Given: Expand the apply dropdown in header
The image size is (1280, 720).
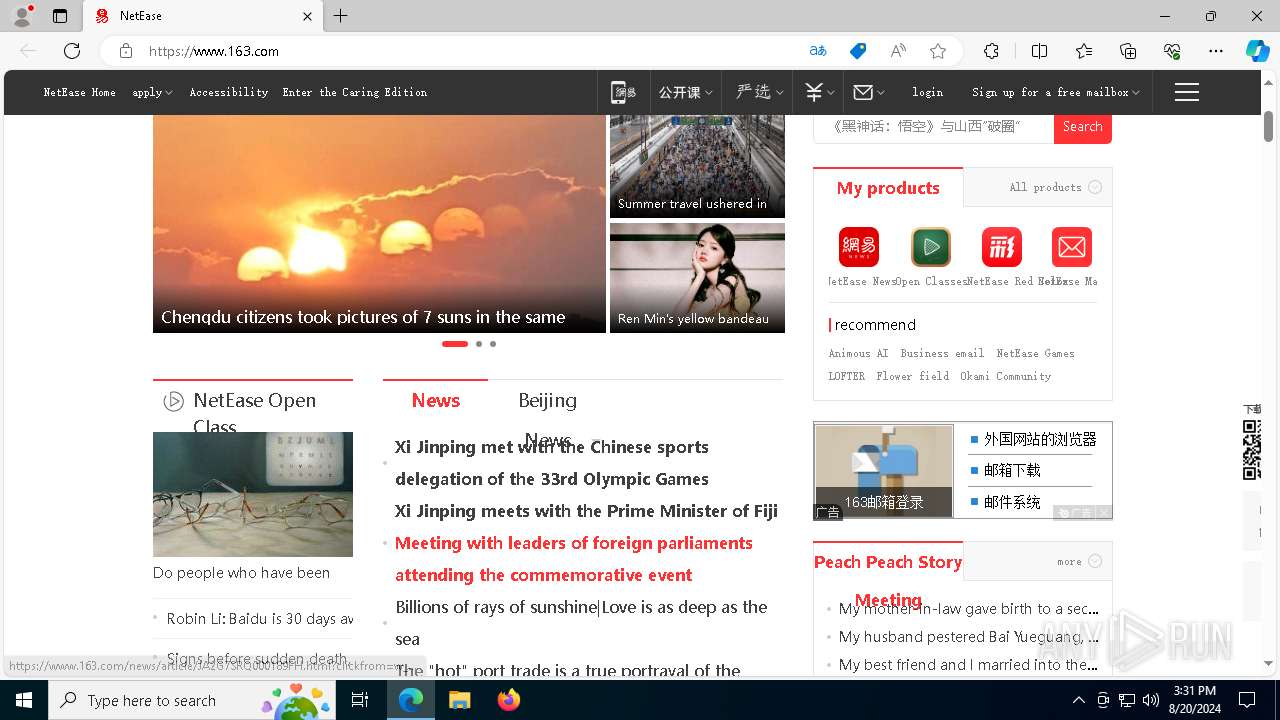Looking at the screenshot, I should coord(152,92).
